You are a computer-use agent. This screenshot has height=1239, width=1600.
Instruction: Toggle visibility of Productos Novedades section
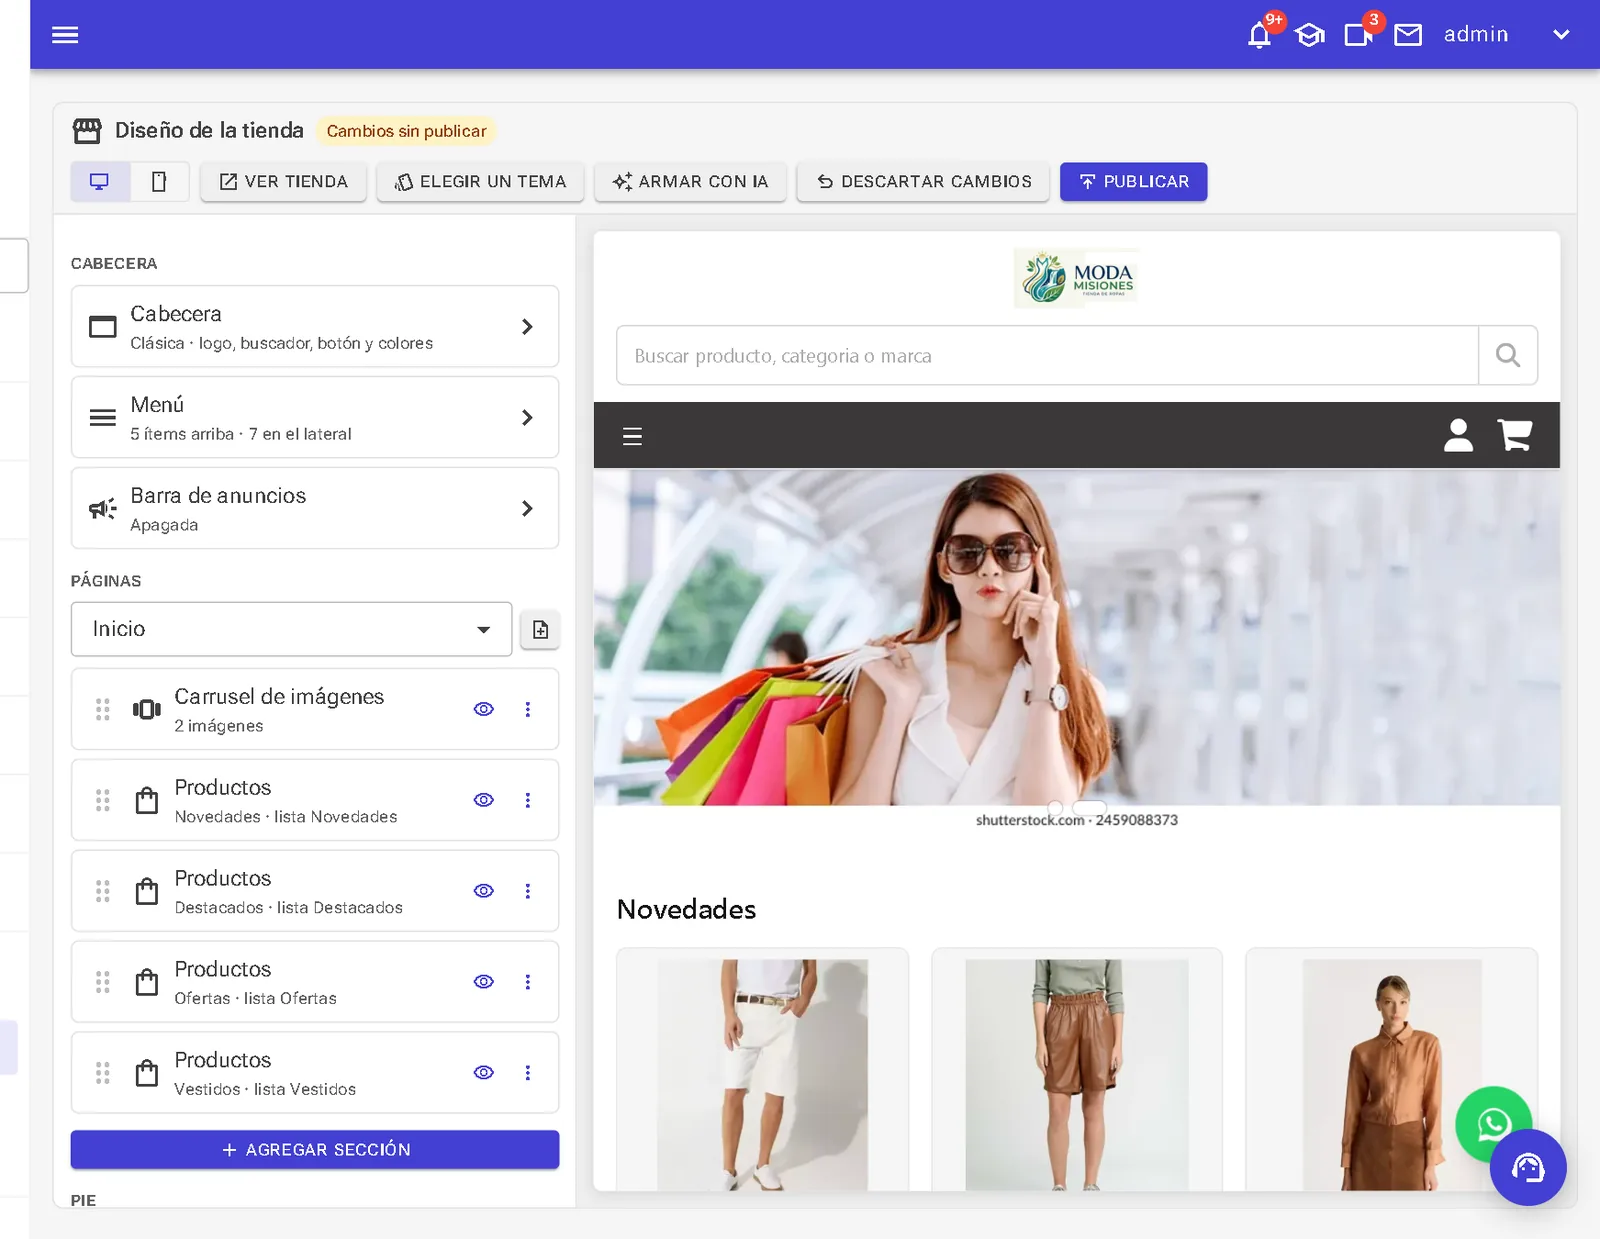click(484, 800)
